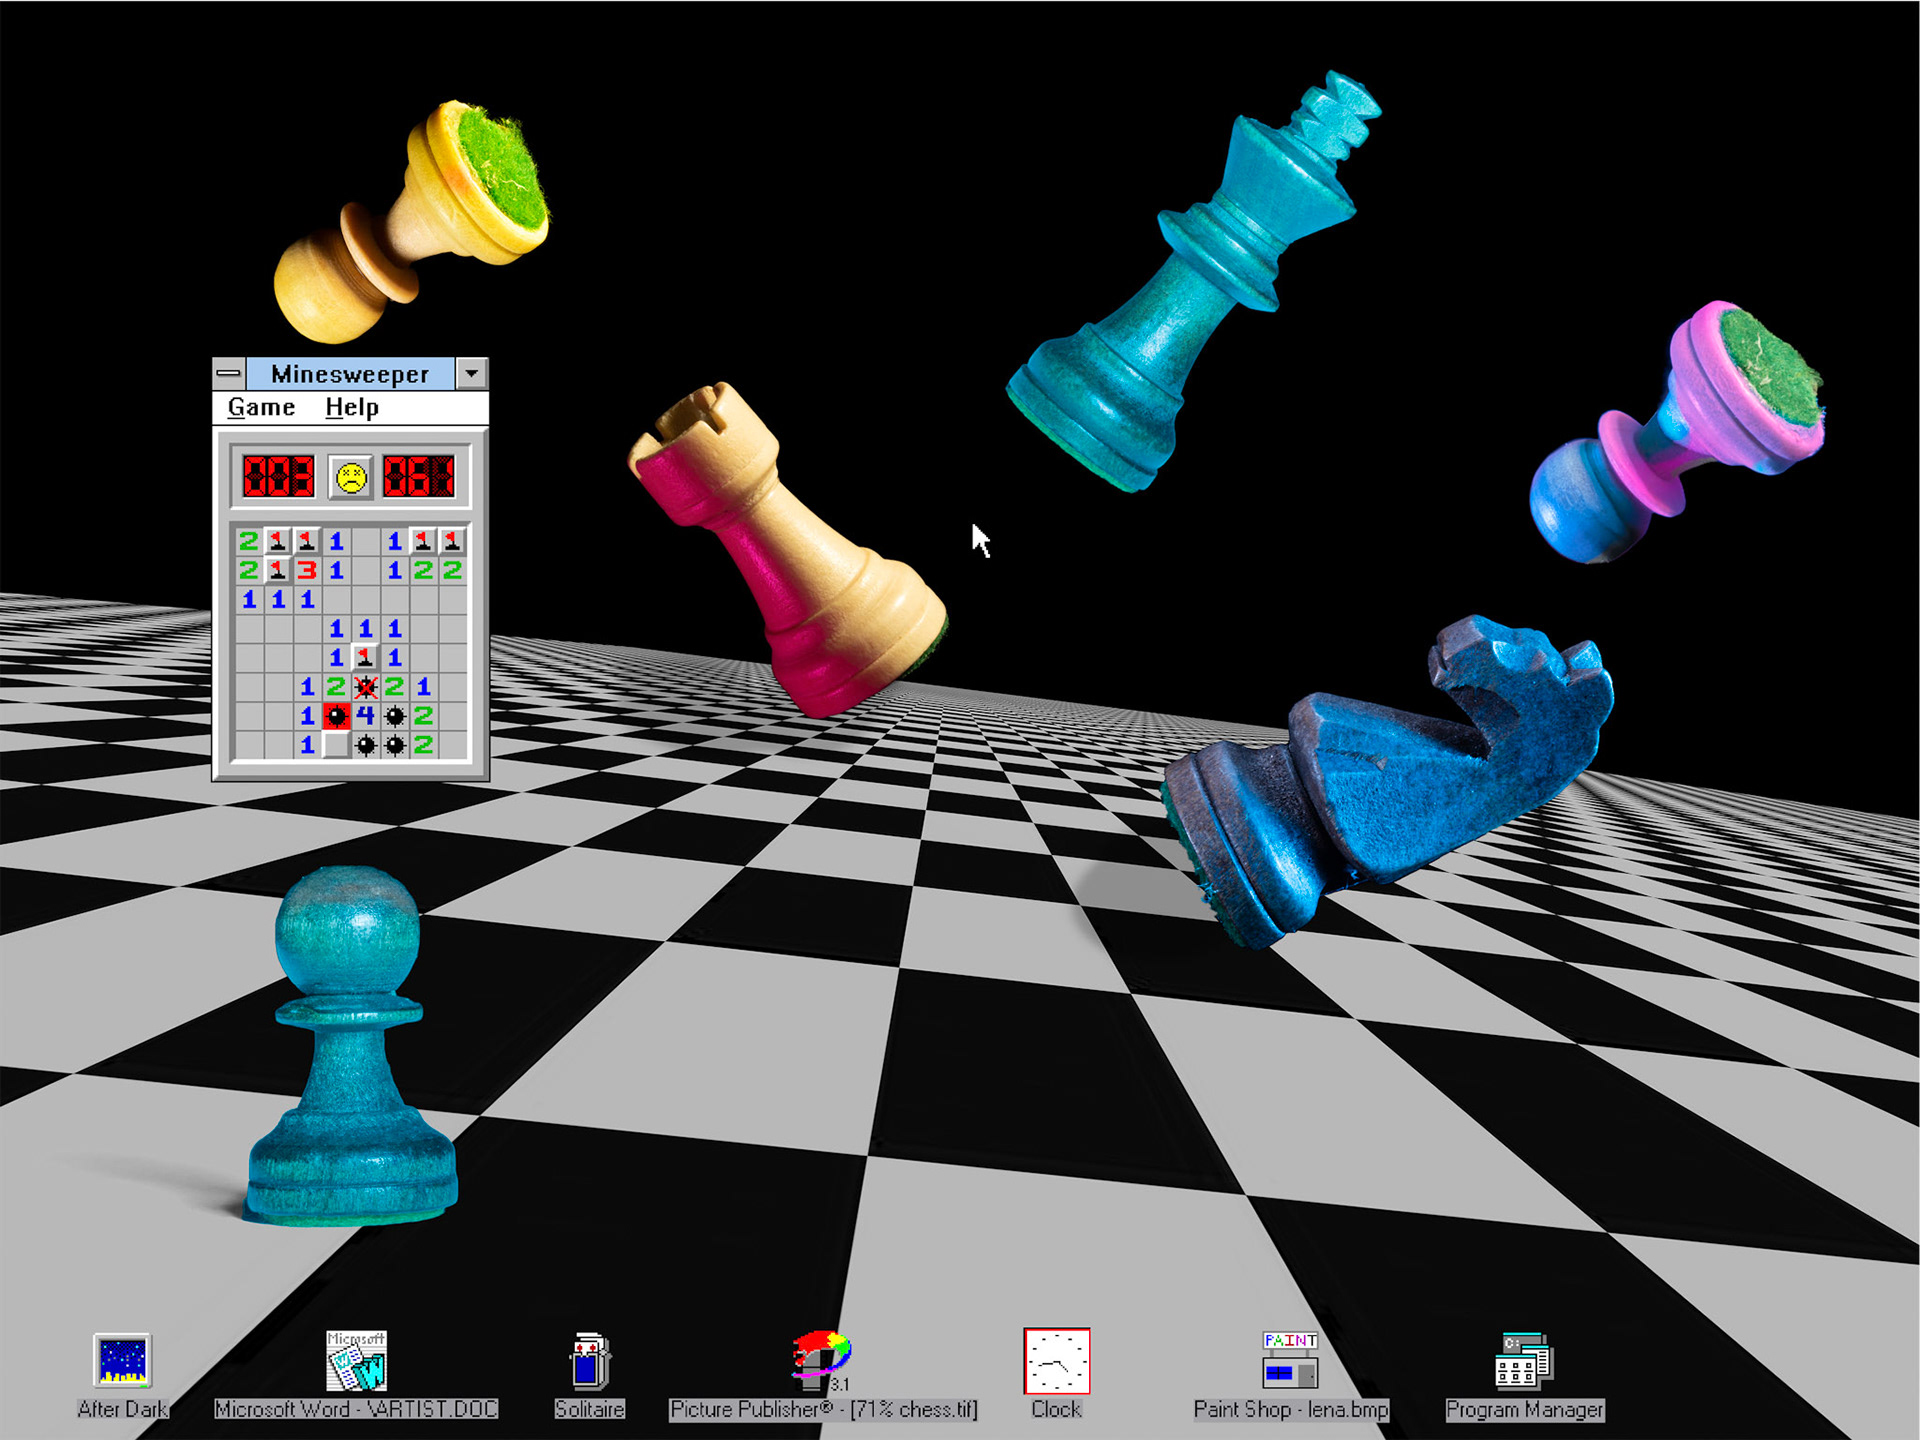The width and height of the screenshot is (1920, 1440).
Task: Click the flagged cell left of red 3
Action: point(279,570)
